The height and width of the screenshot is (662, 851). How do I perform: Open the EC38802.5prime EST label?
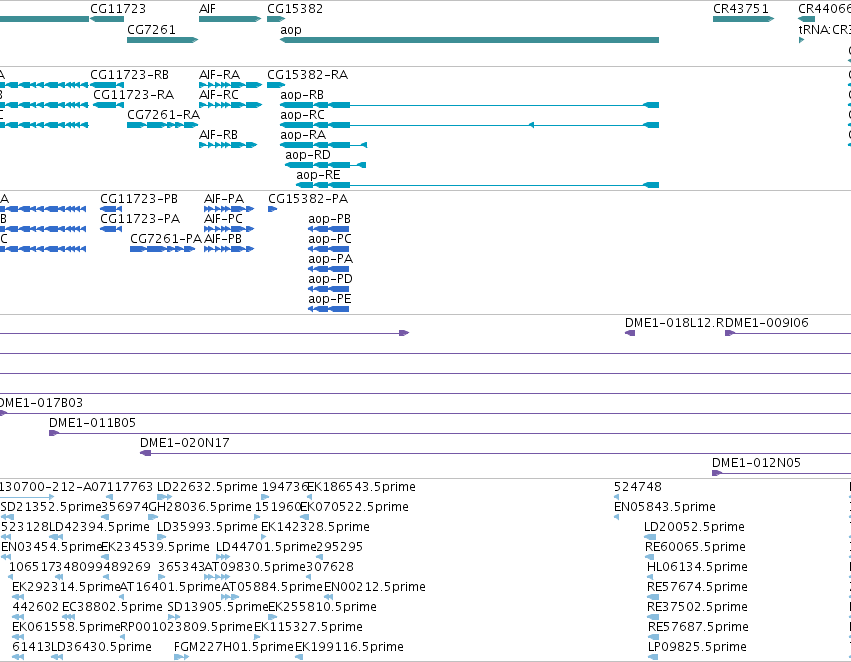click(112, 607)
